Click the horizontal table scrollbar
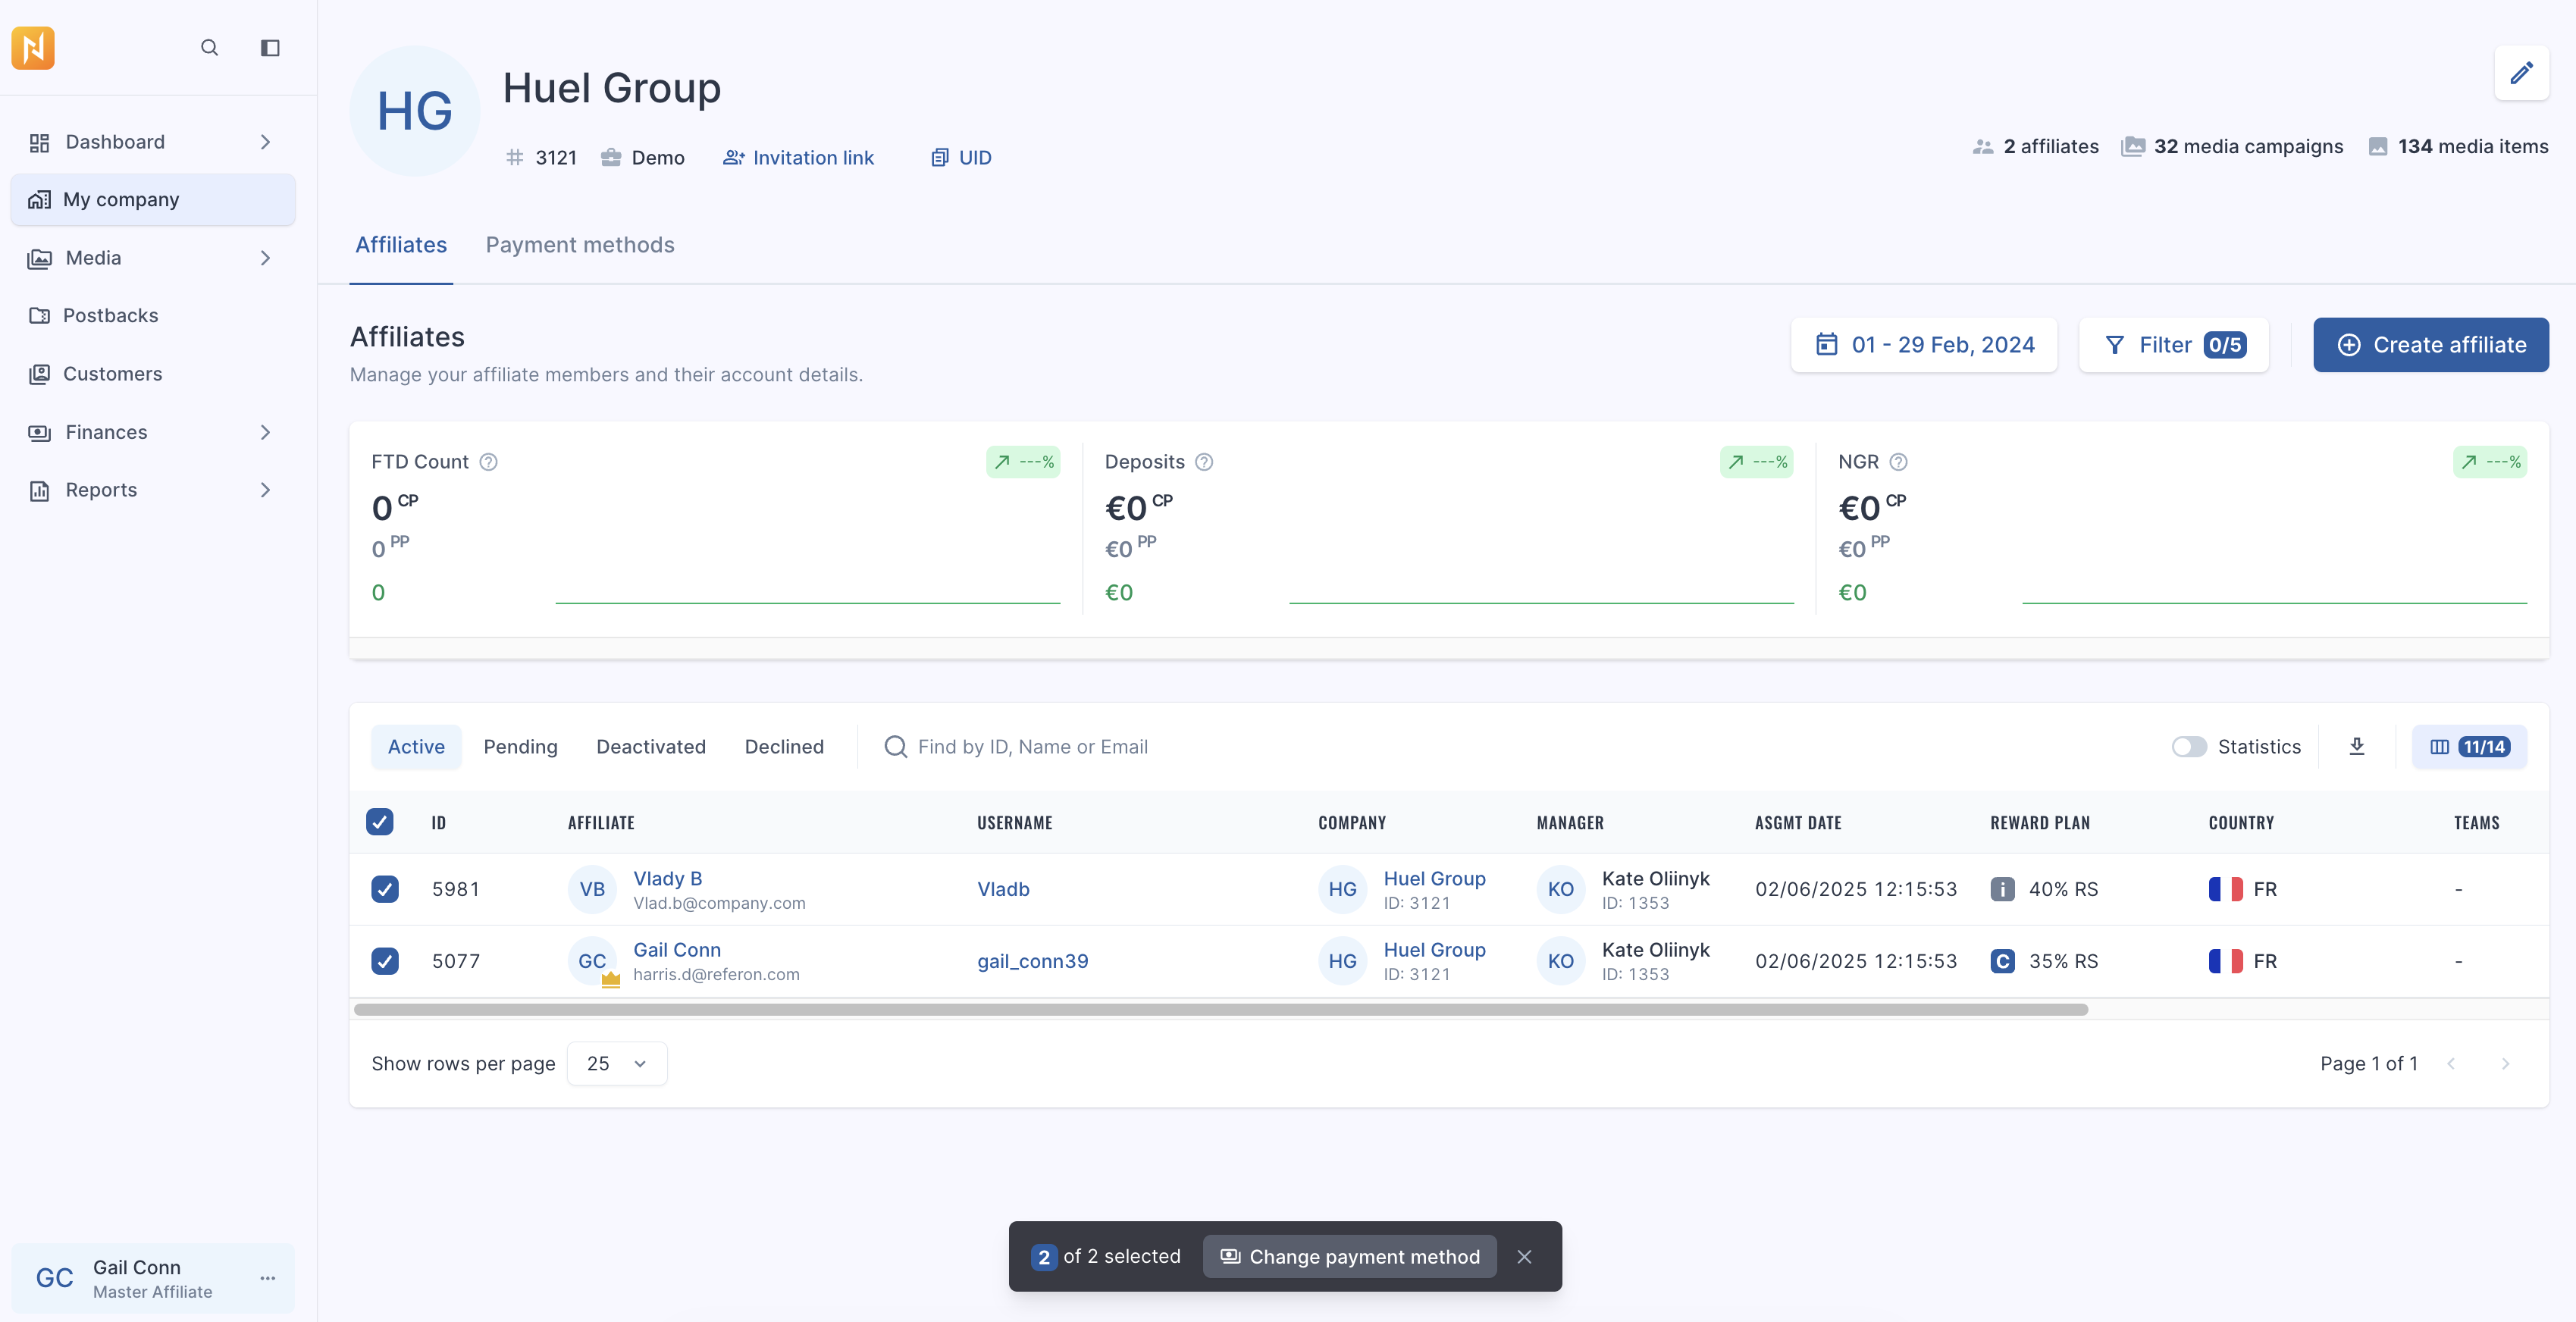The image size is (2576, 1322). point(1220,1010)
